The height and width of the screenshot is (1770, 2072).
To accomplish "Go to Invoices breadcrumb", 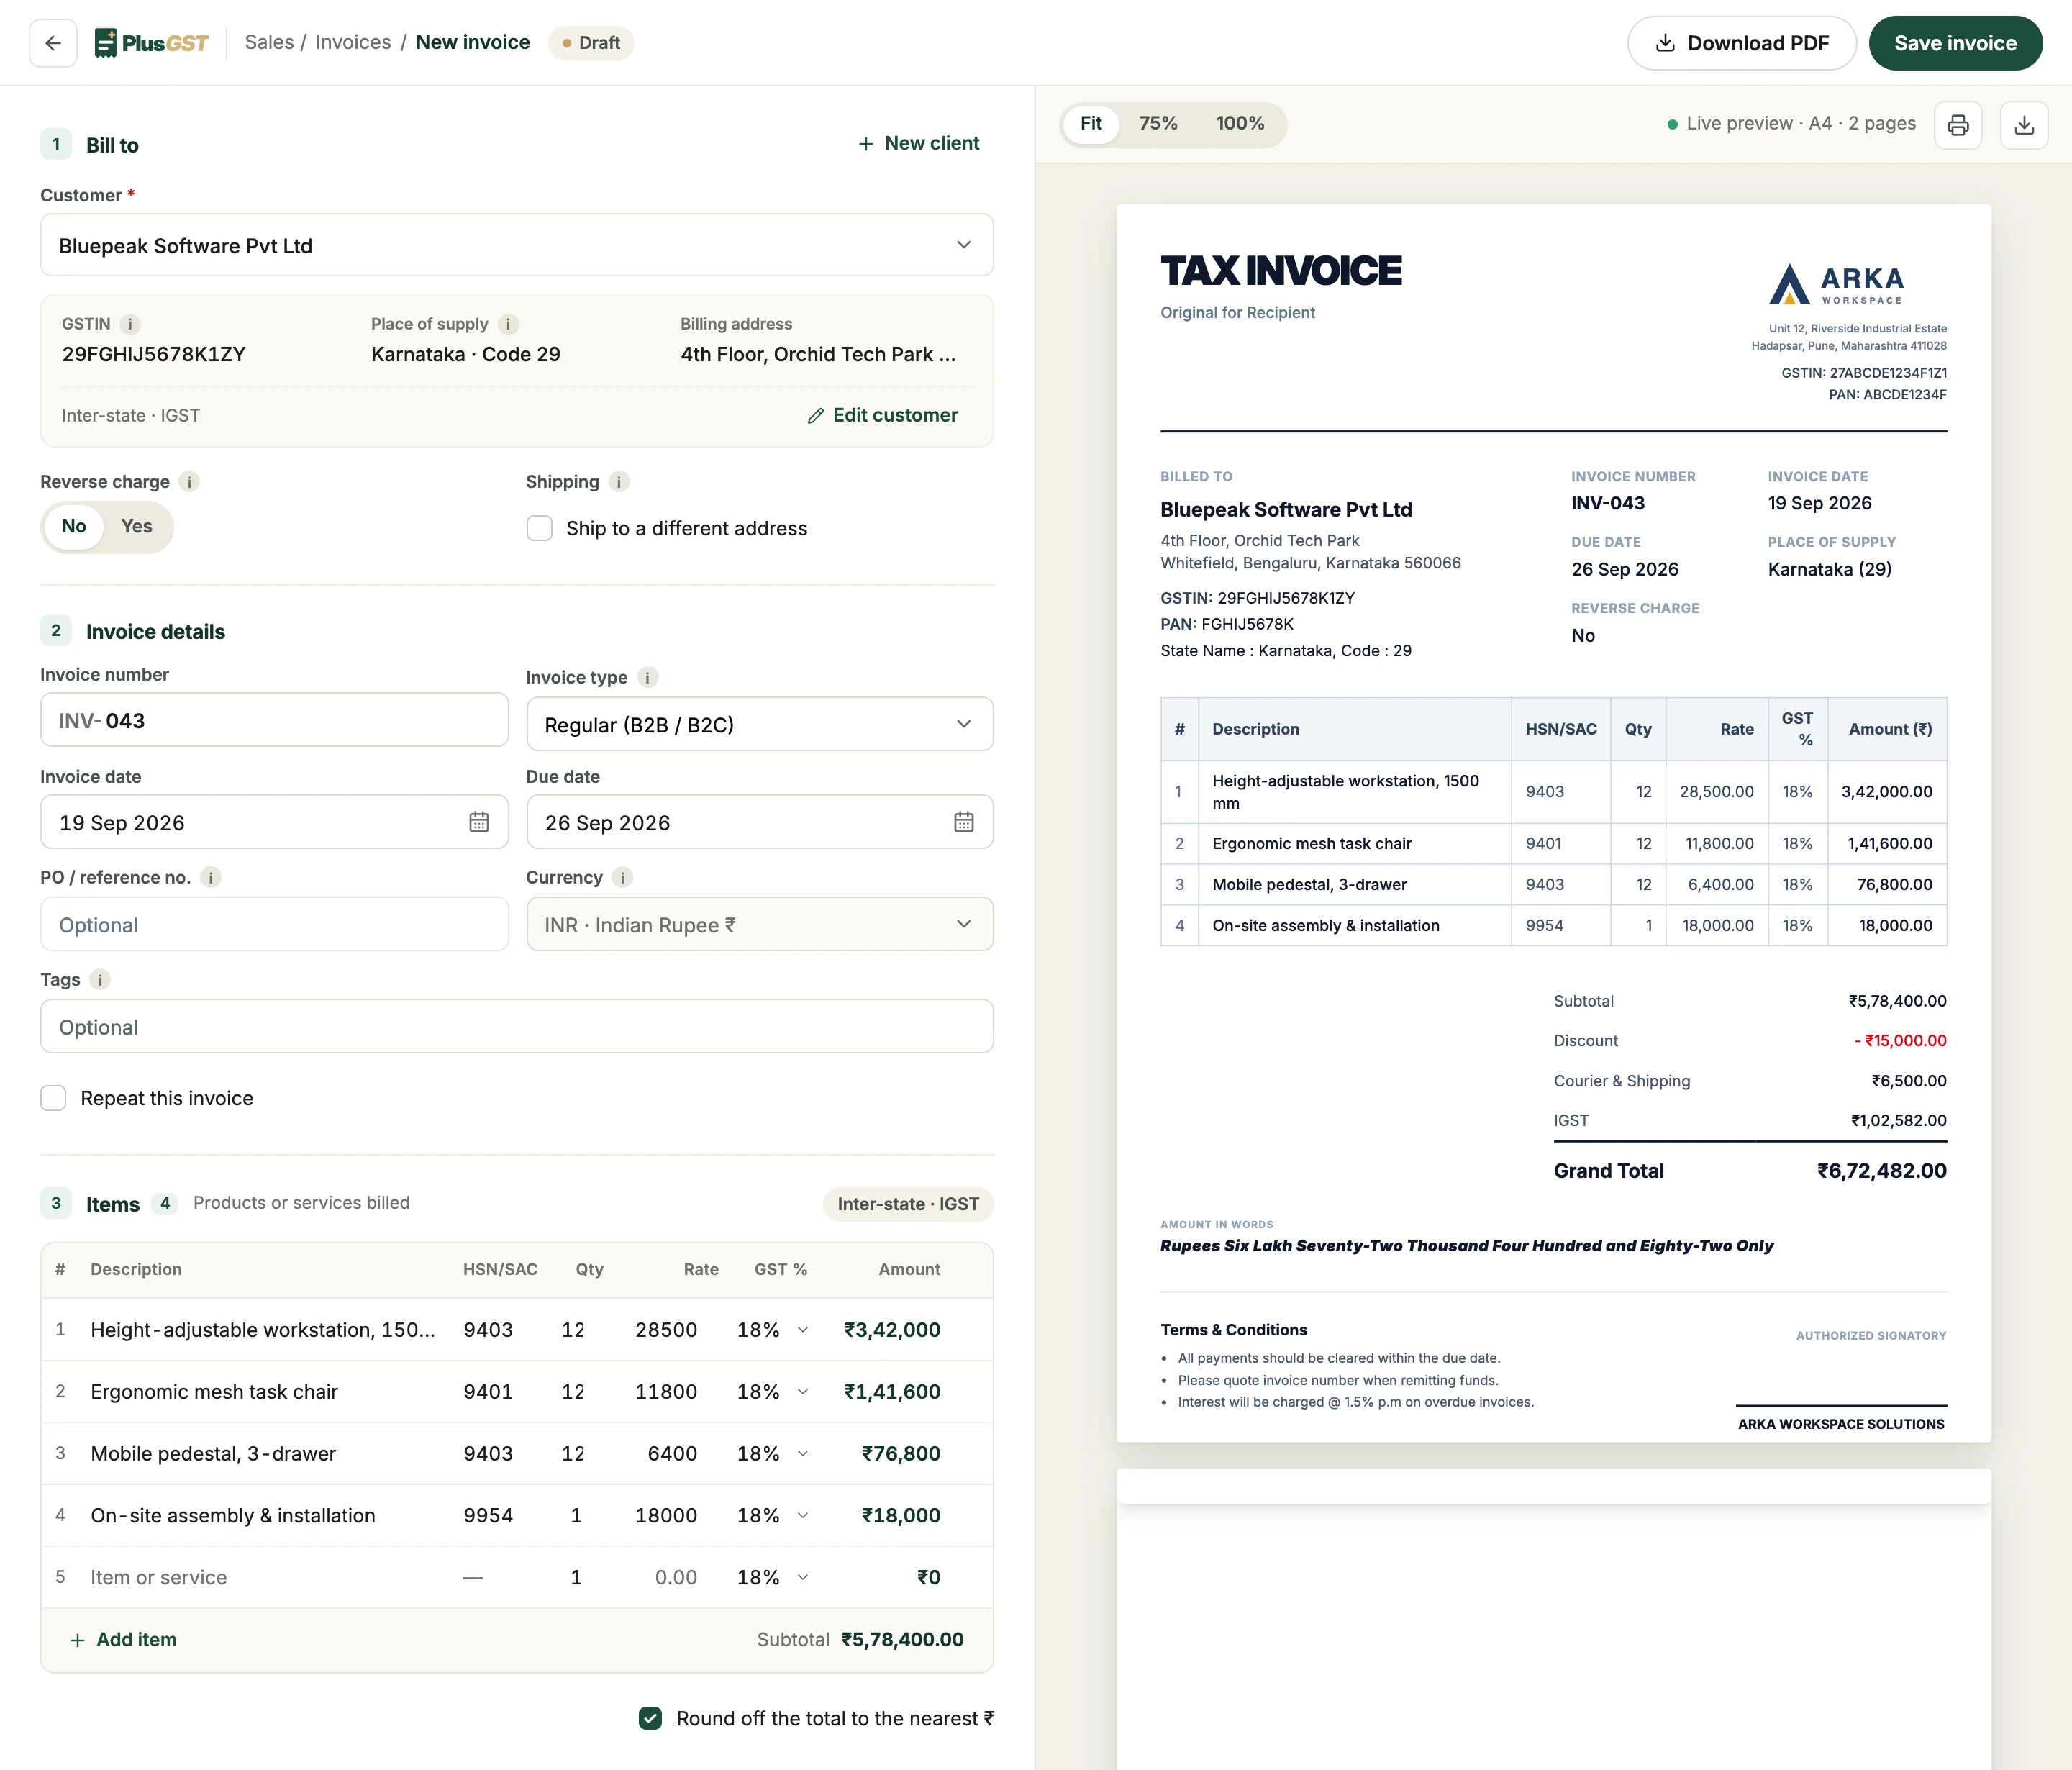I will click(x=353, y=42).
